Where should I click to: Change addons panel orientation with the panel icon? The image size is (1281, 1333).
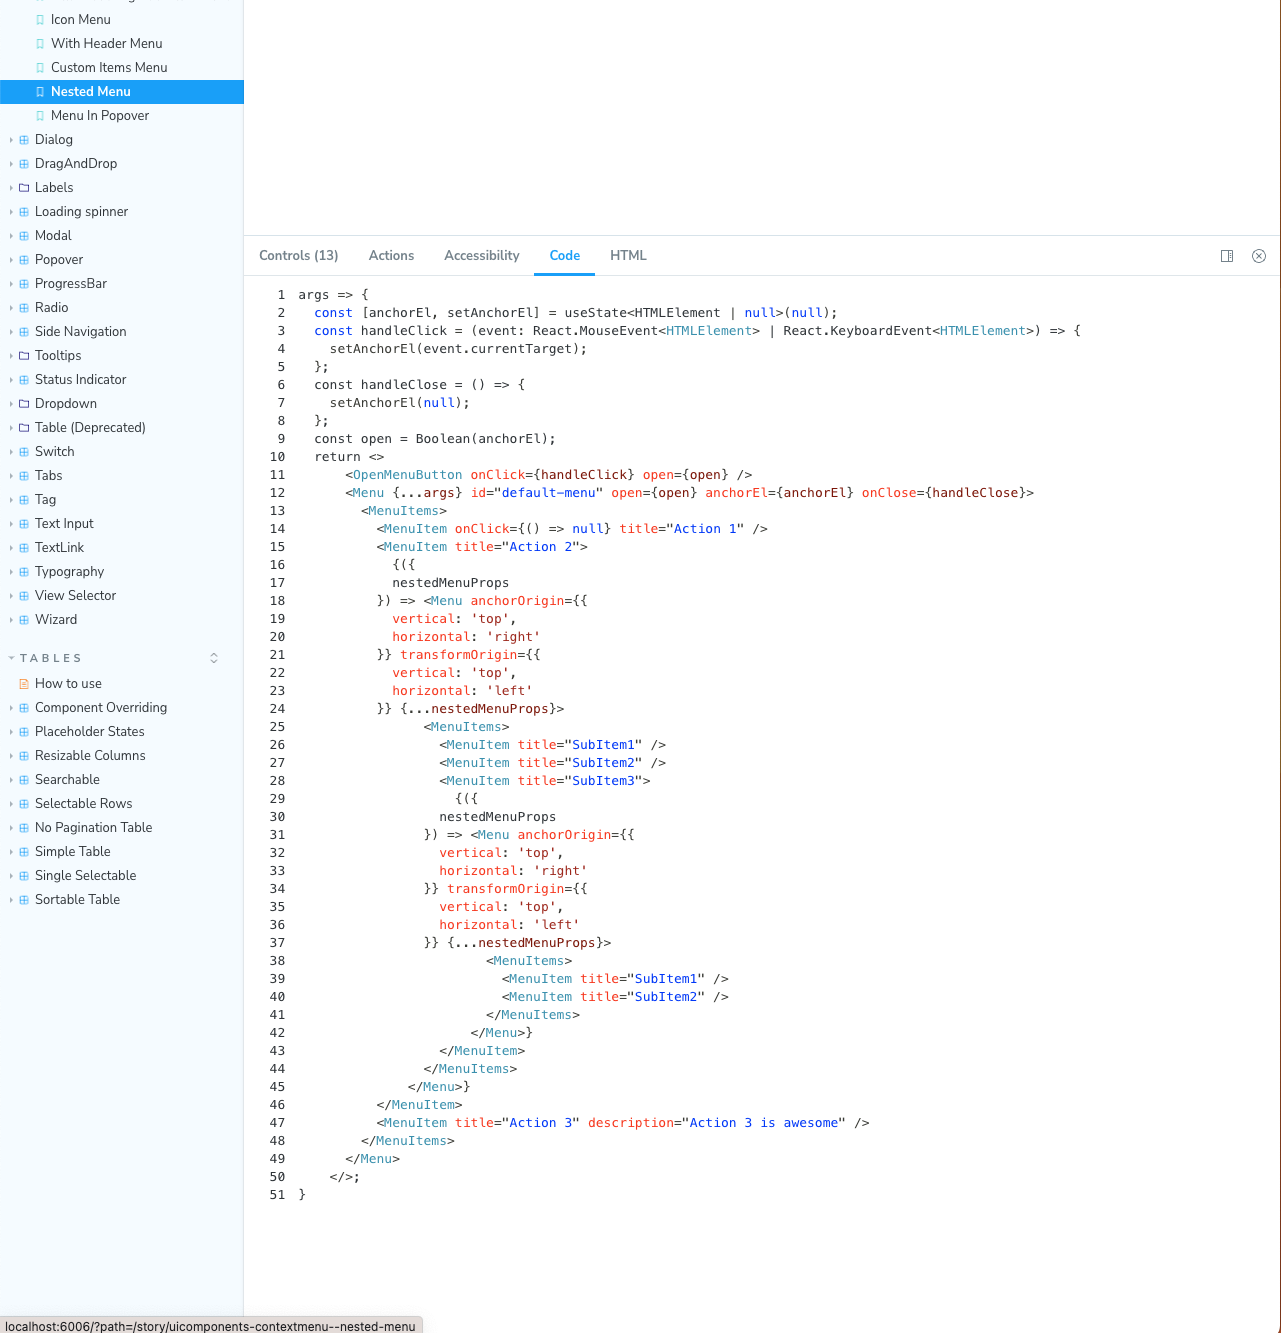[x=1227, y=255]
